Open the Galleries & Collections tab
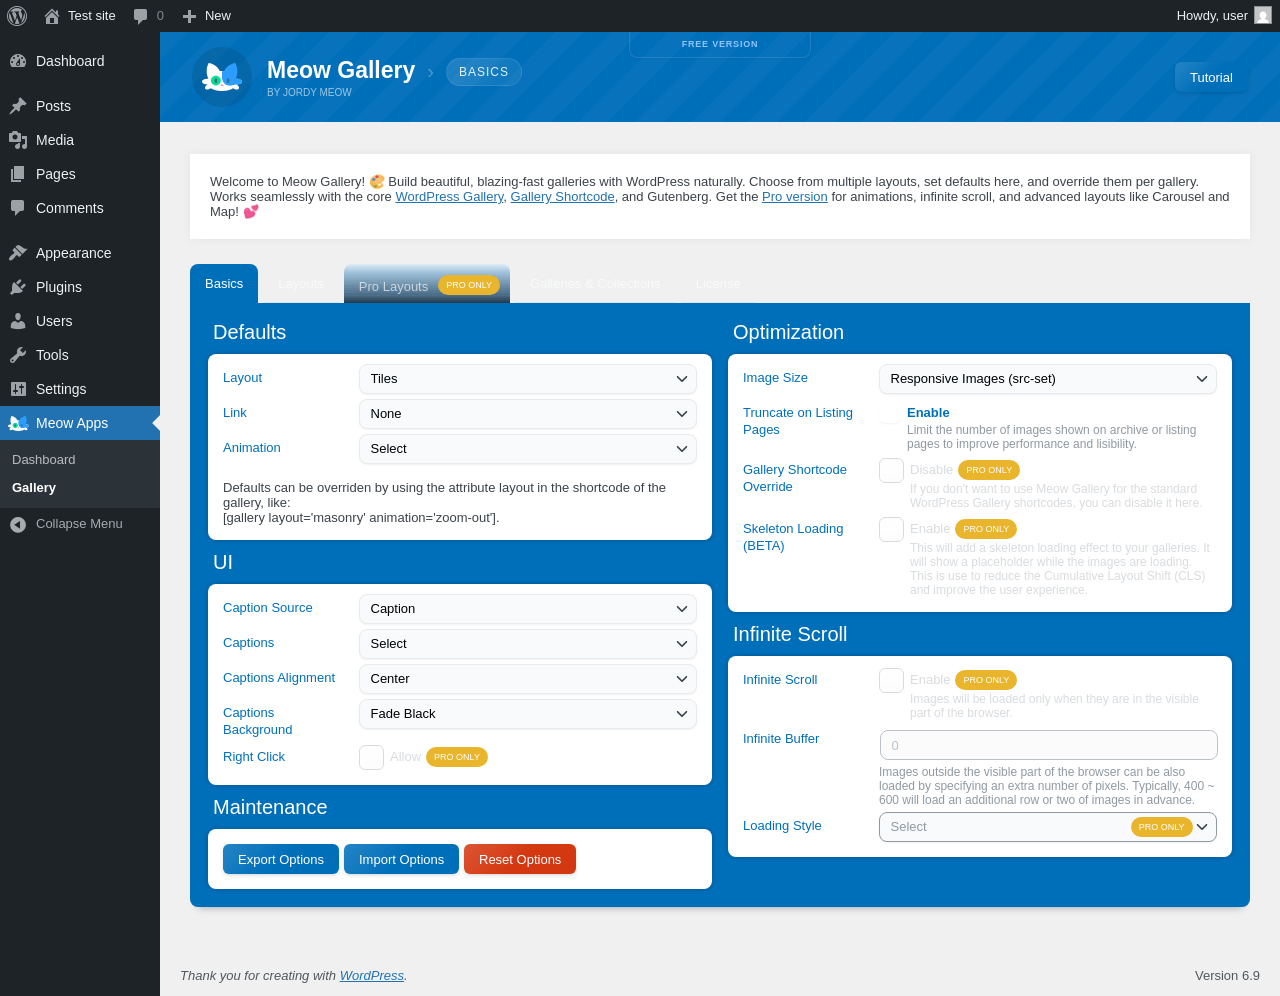The width and height of the screenshot is (1280, 996). tap(595, 284)
